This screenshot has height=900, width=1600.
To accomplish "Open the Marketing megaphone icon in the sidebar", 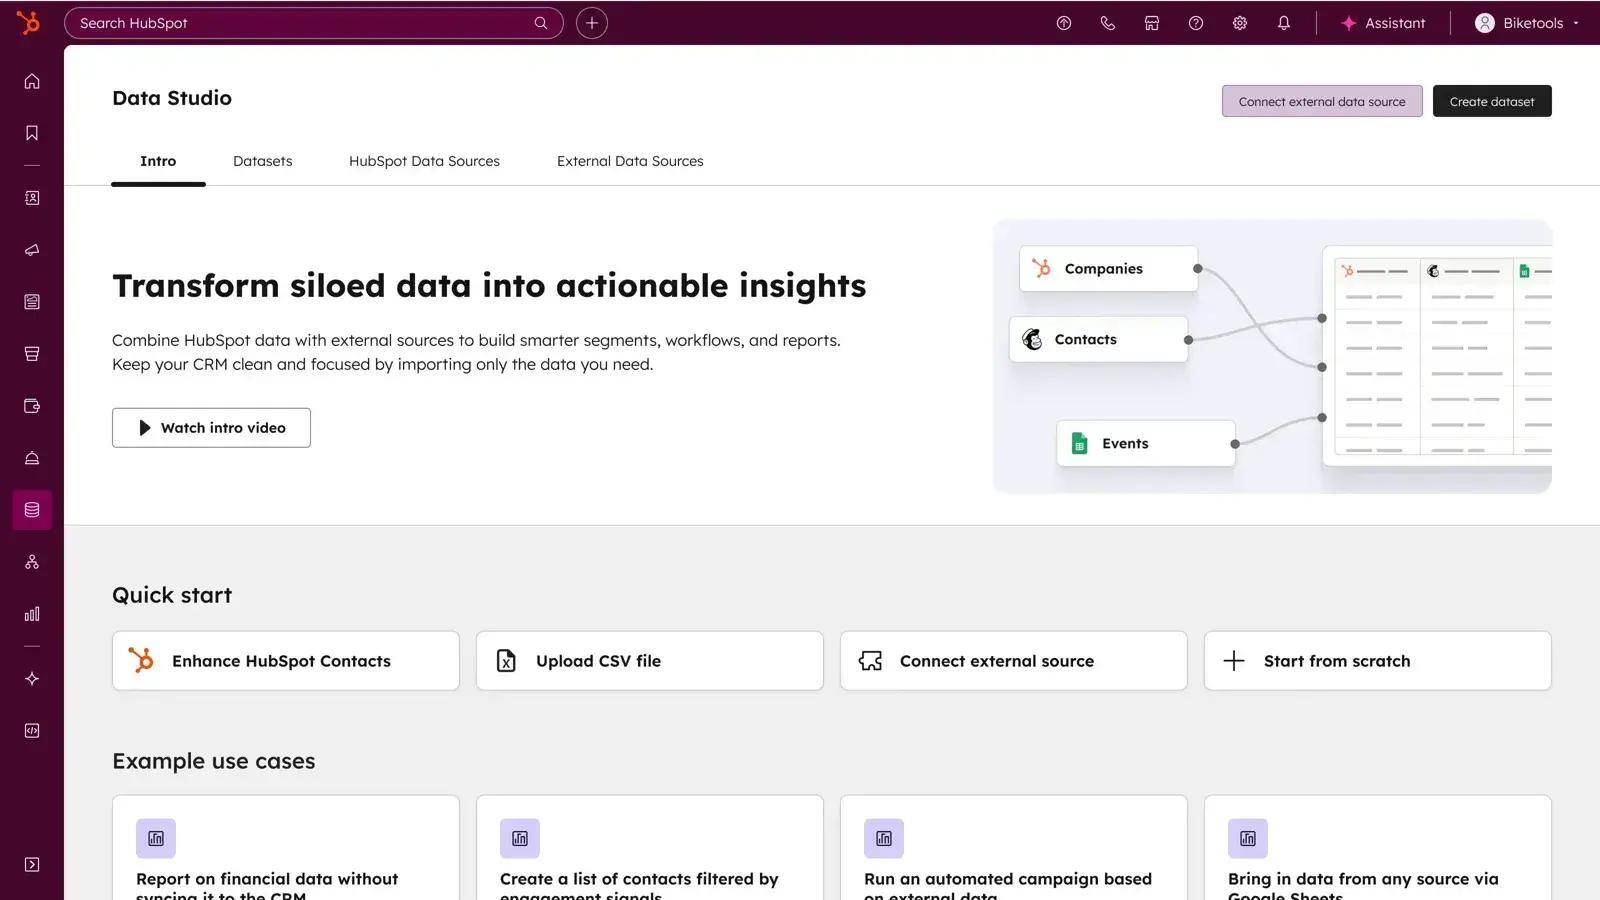I will (x=32, y=250).
